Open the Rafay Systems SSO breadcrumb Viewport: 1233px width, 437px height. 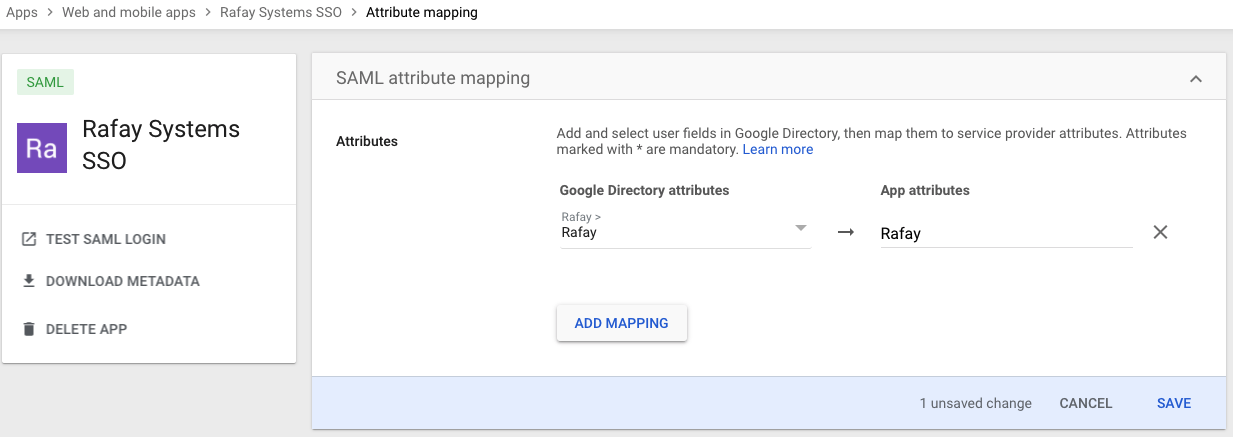point(281,13)
